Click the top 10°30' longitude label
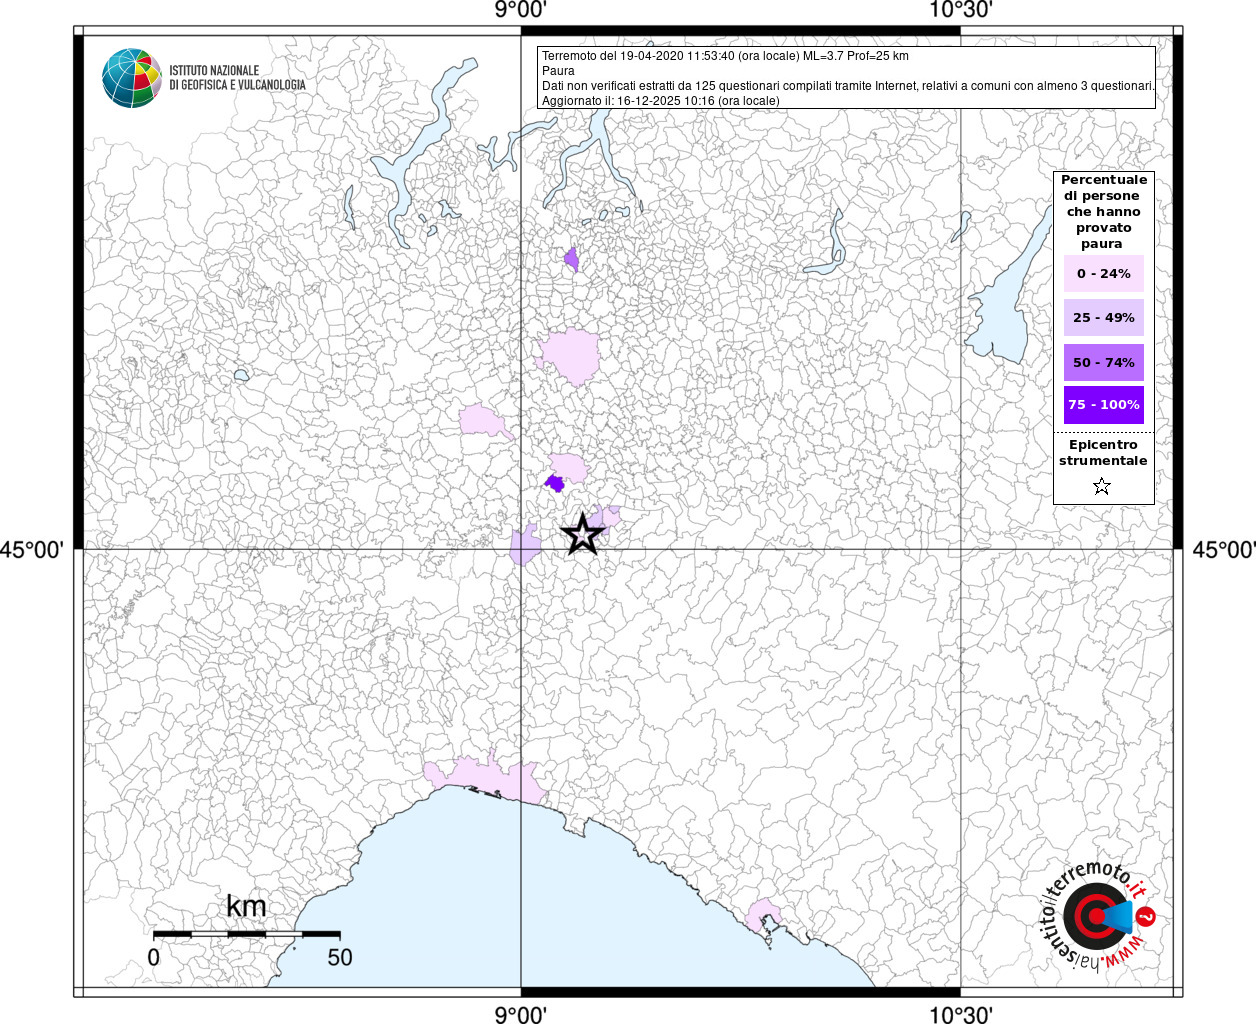Image resolution: width=1256 pixels, height=1024 pixels. [960, 10]
